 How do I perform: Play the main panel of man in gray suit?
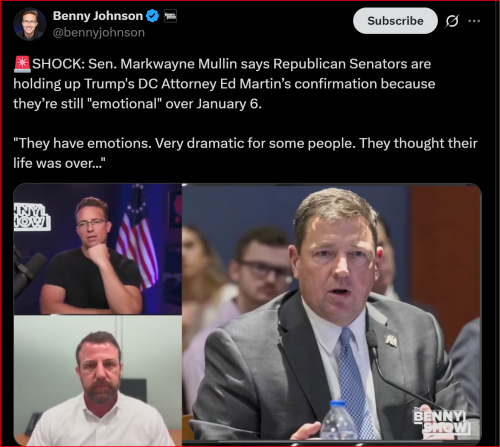point(332,313)
